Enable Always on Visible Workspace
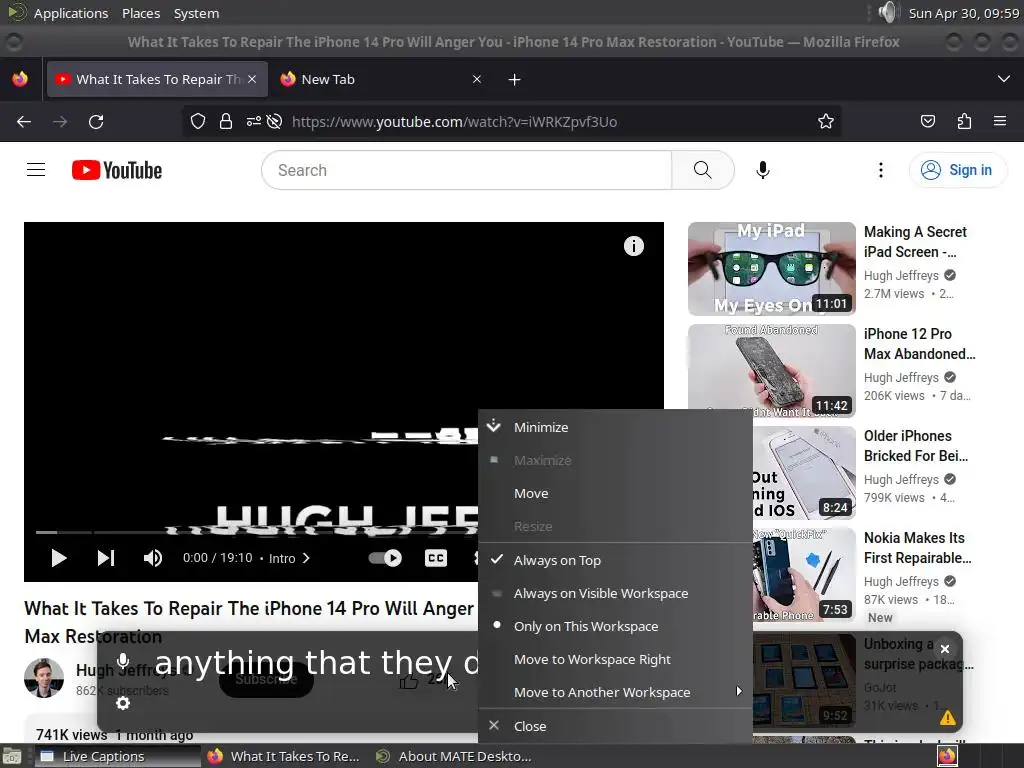Viewport: 1024px width, 768px height. pos(615,594)
